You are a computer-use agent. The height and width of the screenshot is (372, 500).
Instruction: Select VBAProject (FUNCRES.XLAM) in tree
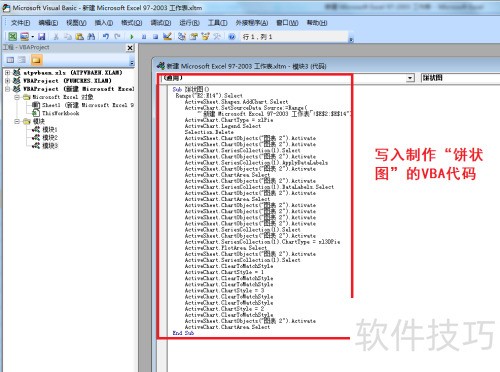click(67, 80)
